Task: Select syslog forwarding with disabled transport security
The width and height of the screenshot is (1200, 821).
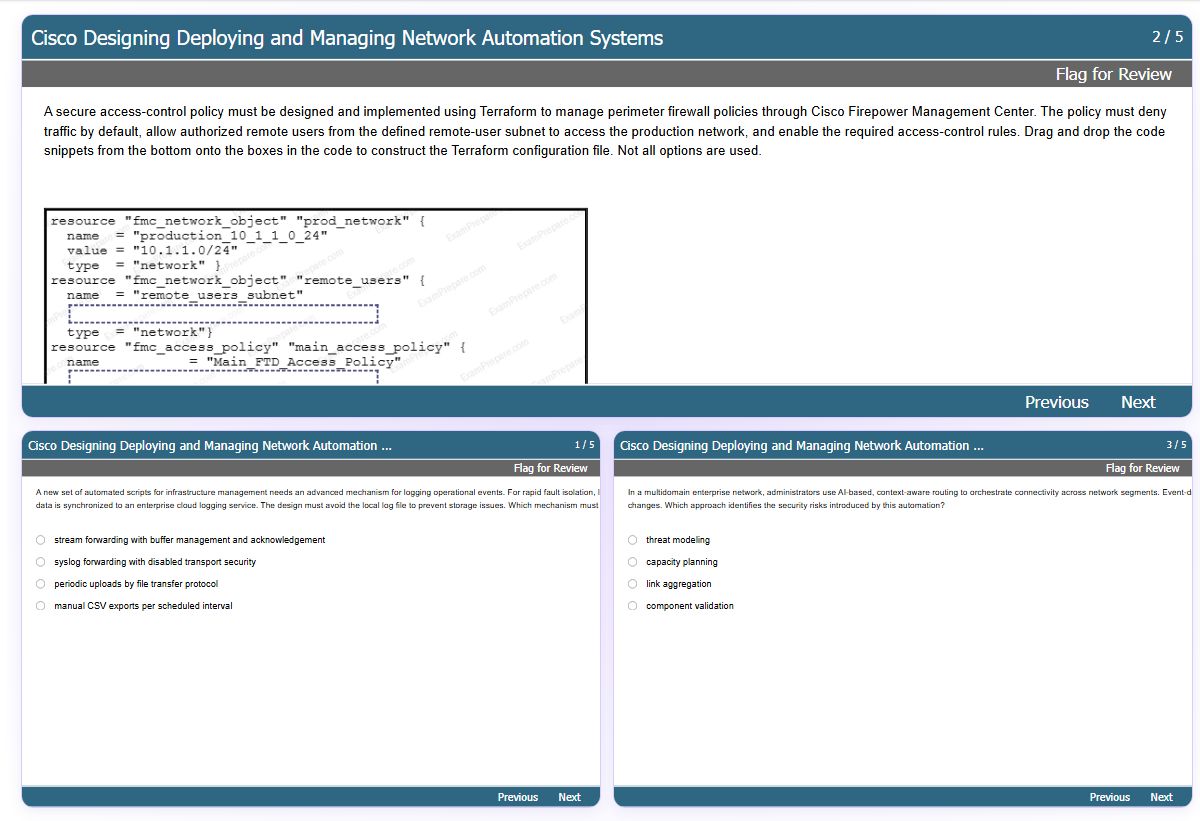Action: [x=41, y=562]
